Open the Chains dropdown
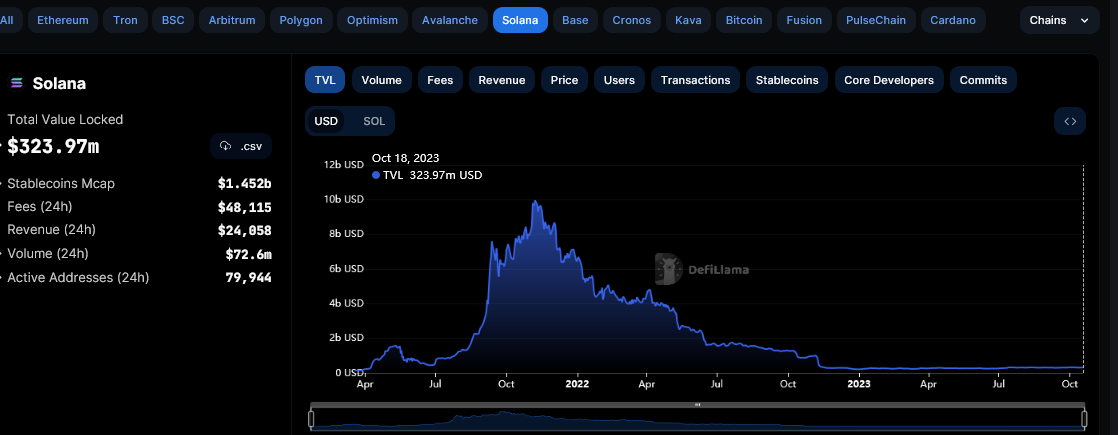Viewport: 1118px width, 435px height. [1060, 20]
